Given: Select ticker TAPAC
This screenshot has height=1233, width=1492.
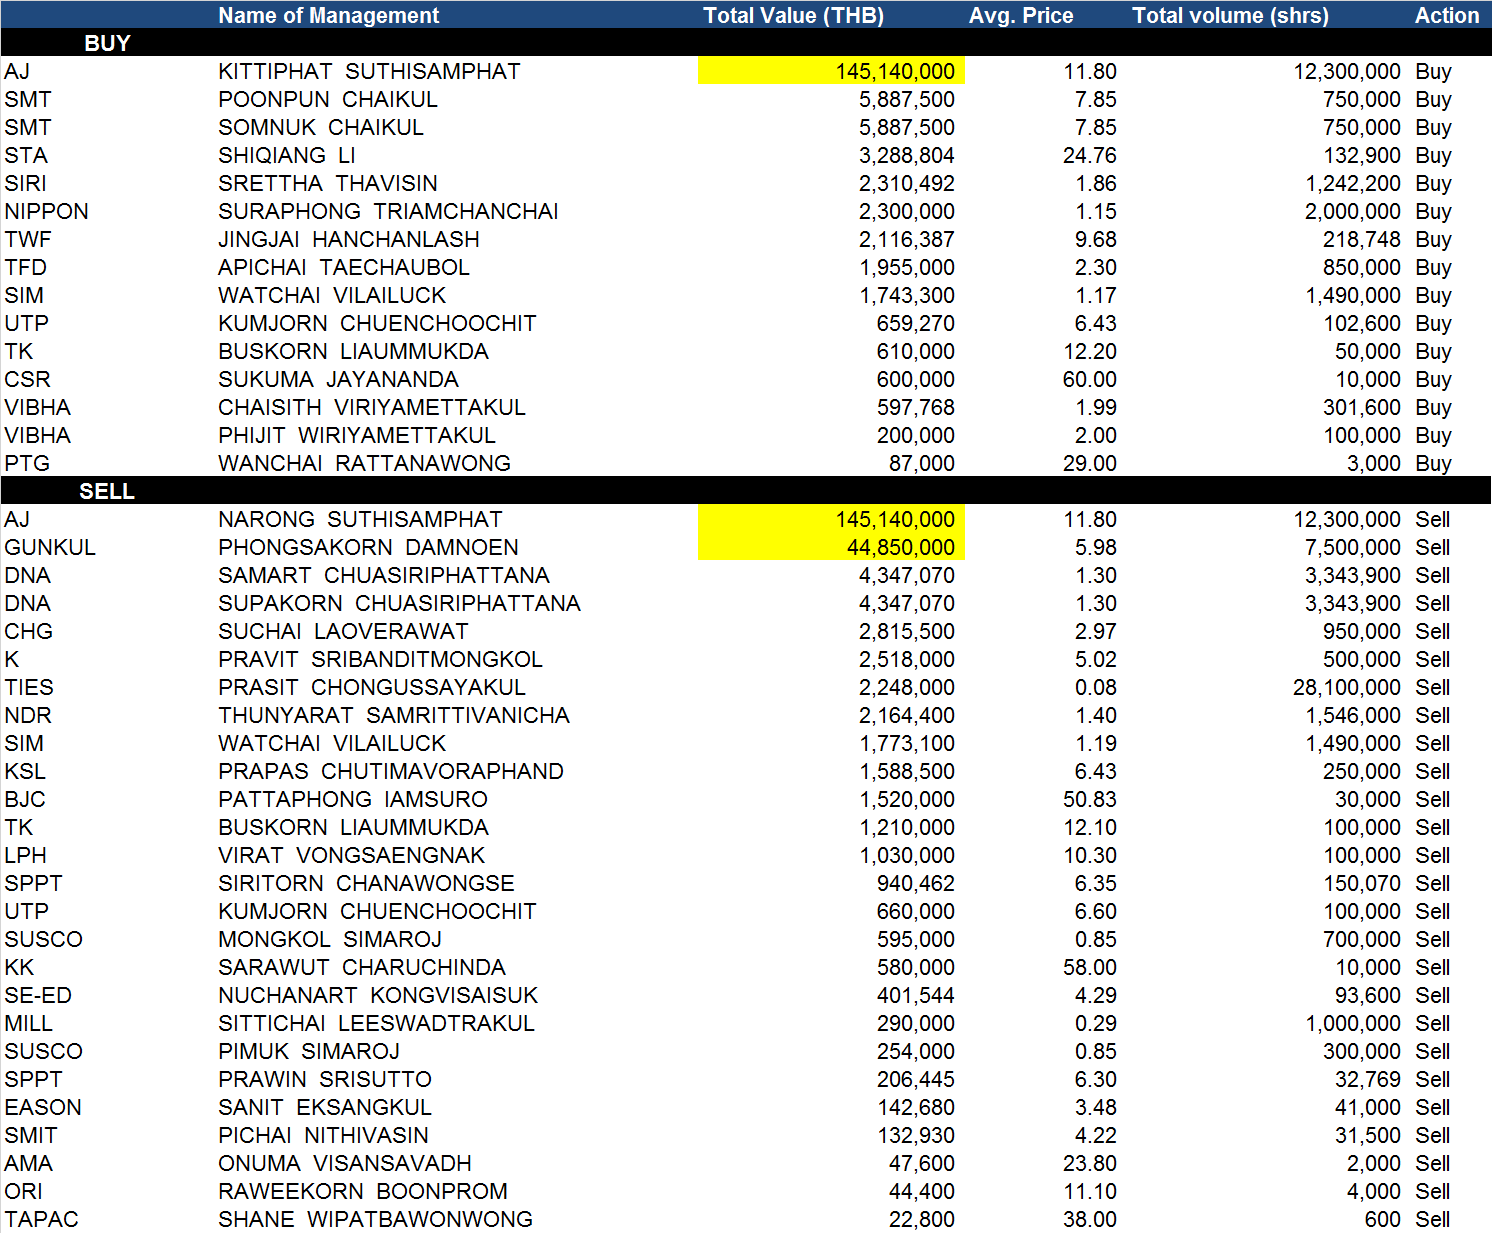Looking at the screenshot, I should (x=41, y=1219).
